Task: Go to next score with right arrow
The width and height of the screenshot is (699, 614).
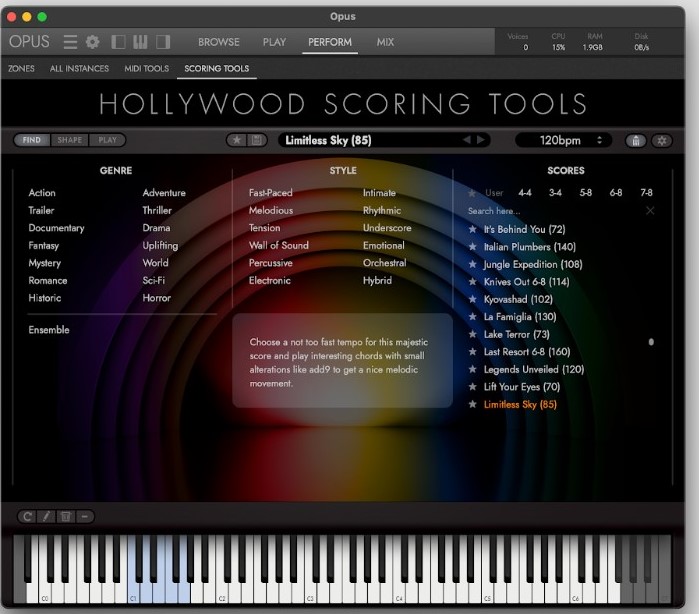Action: [x=481, y=140]
